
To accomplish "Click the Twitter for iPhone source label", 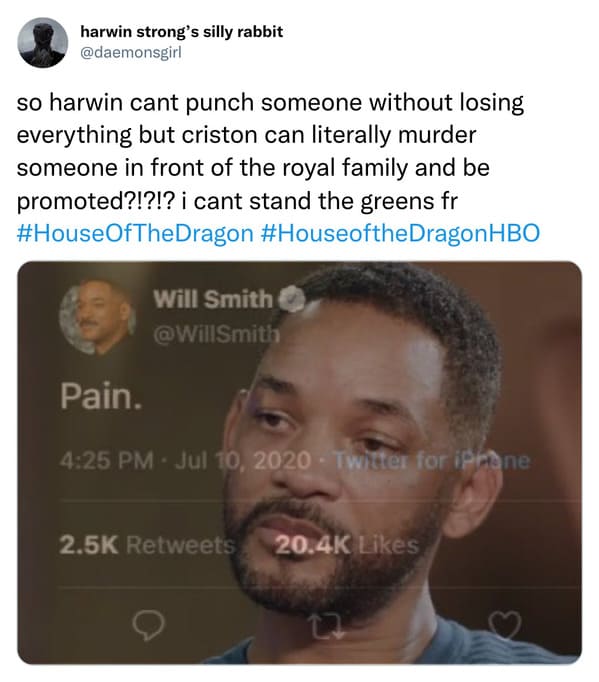I will [x=432, y=461].
